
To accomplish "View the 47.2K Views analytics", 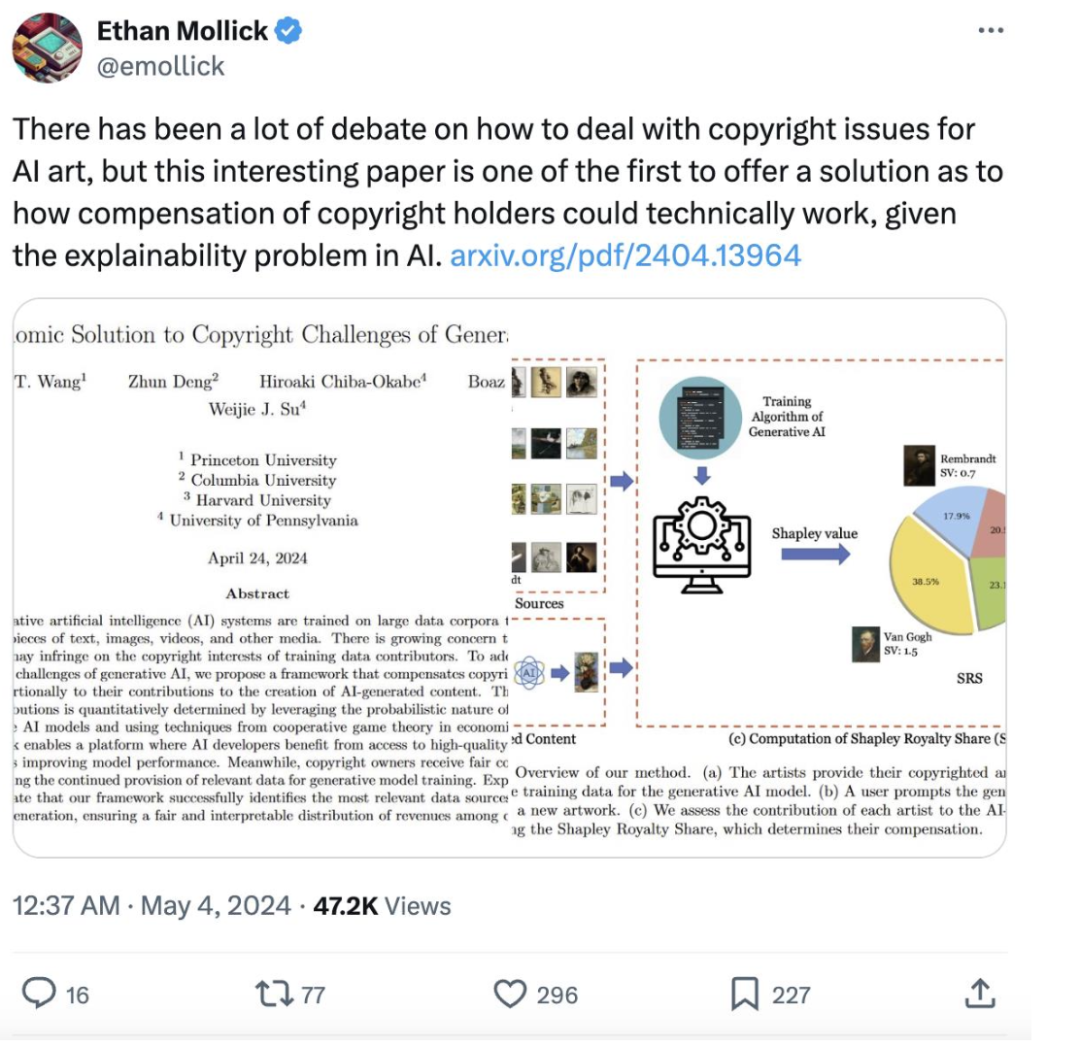I will tap(382, 905).
